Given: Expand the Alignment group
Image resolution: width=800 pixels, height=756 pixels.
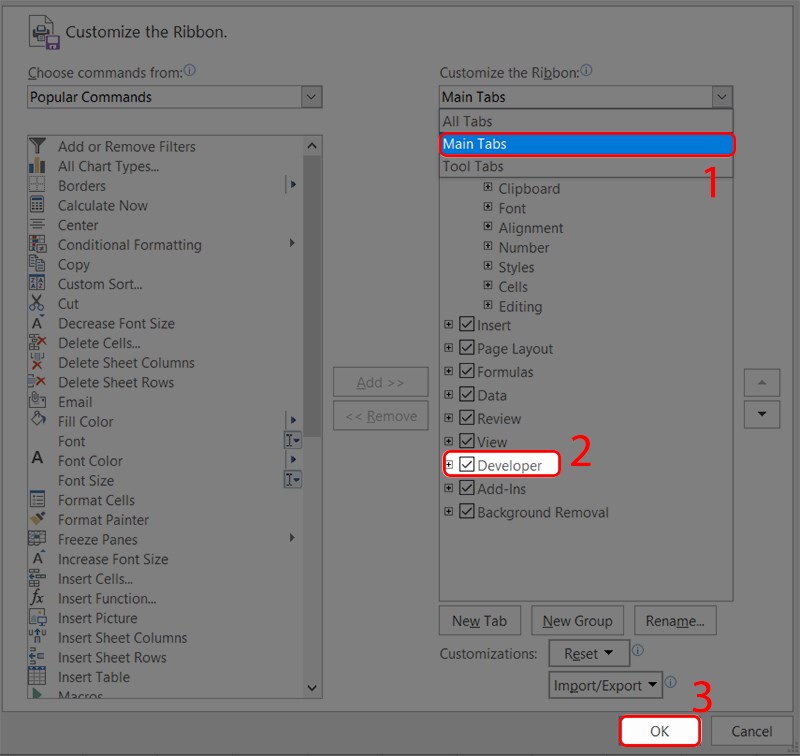Looking at the screenshot, I should point(488,226).
